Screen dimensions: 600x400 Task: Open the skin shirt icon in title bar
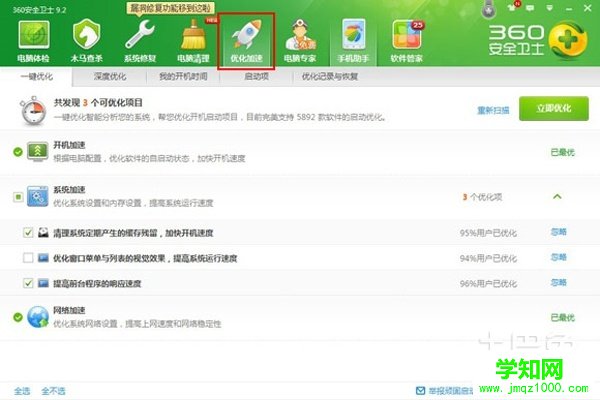pyautogui.click(x=512, y=7)
